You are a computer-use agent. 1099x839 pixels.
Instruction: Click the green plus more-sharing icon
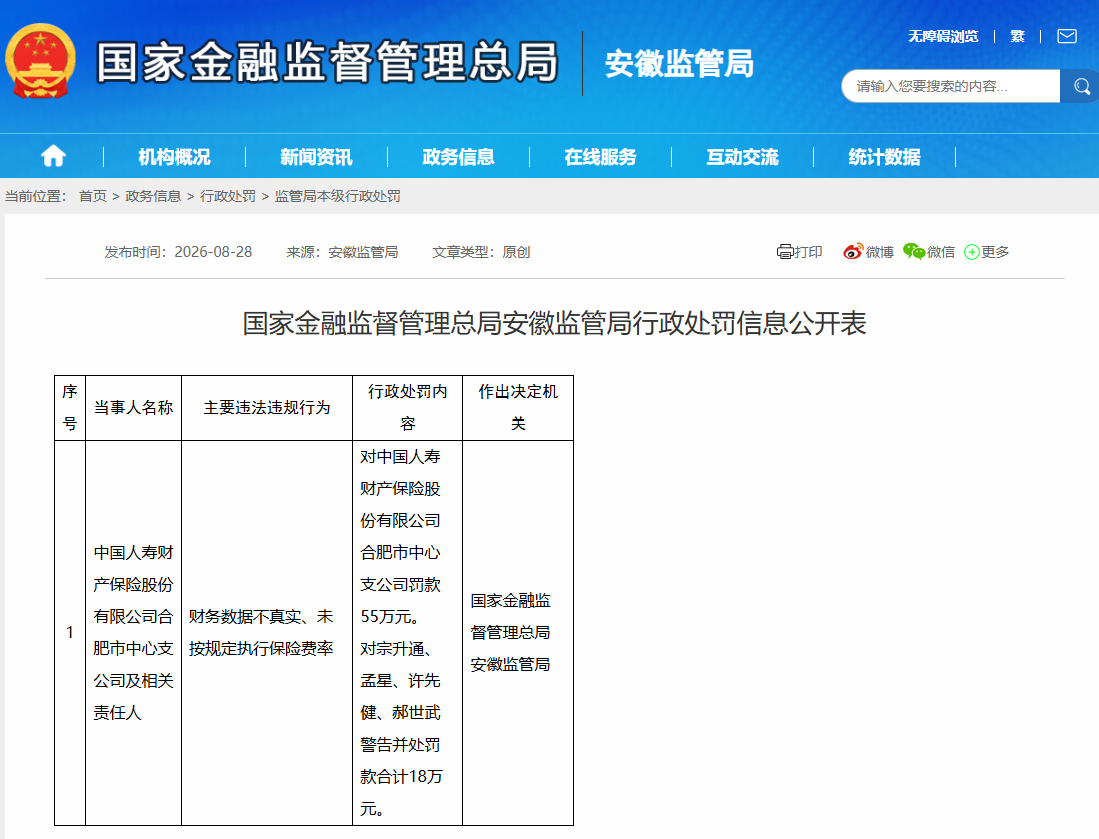point(971,252)
